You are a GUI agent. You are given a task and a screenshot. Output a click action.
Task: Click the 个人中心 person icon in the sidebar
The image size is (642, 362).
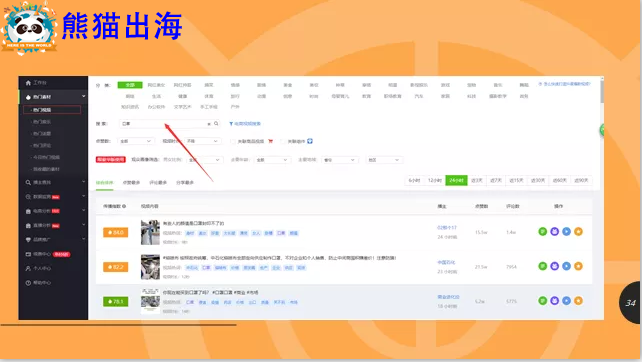tap(28, 268)
